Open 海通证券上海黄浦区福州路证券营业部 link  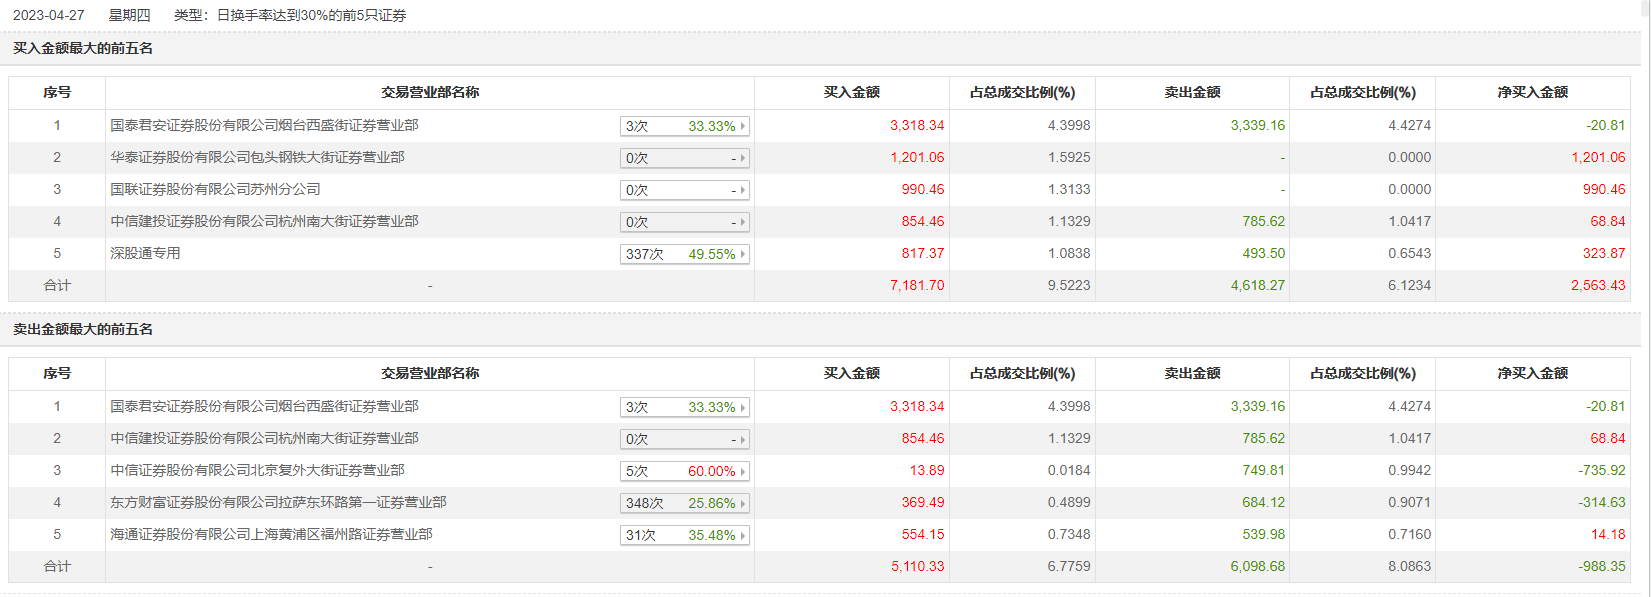[x=271, y=534]
